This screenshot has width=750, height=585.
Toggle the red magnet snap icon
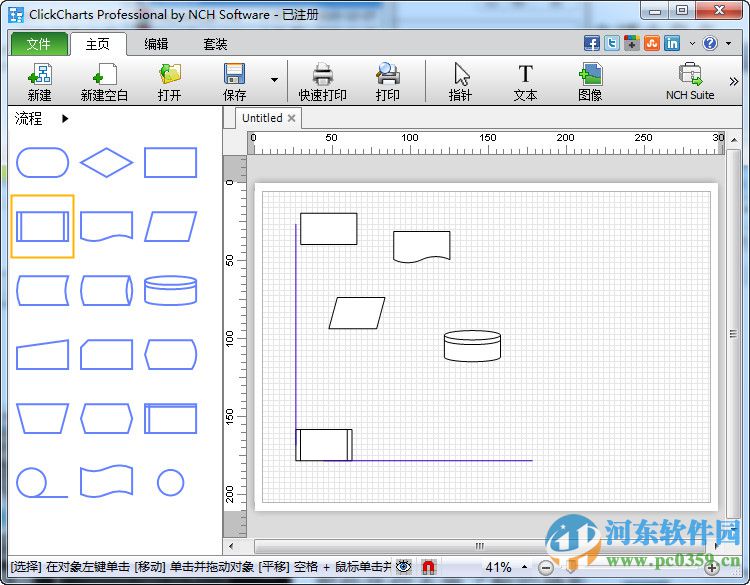(x=429, y=567)
